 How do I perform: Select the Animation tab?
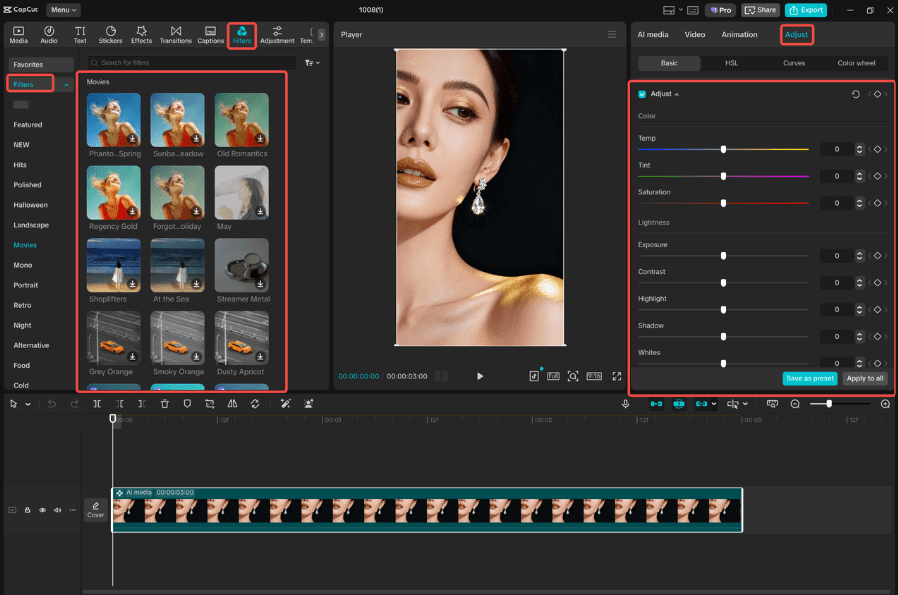[x=739, y=35]
